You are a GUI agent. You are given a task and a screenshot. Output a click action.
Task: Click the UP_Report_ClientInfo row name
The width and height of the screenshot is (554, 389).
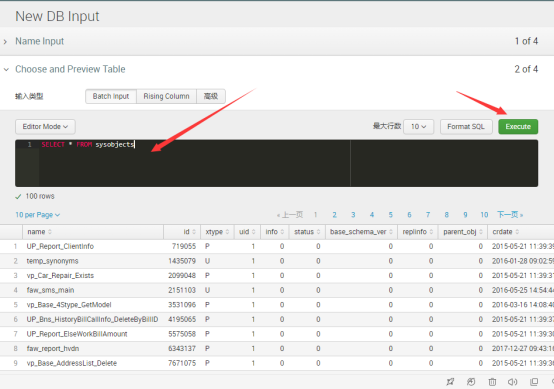coord(60,246)
